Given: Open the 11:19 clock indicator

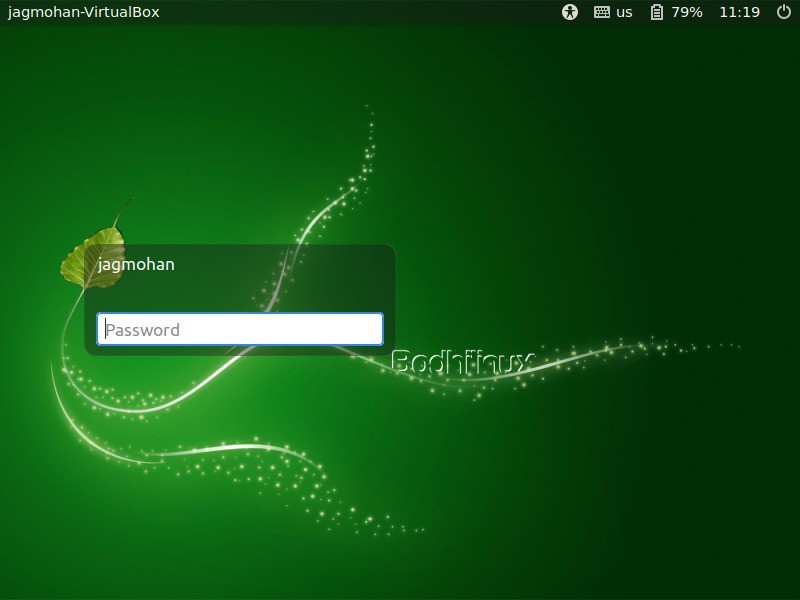Looking at the screenshot, I should point(739,12).
